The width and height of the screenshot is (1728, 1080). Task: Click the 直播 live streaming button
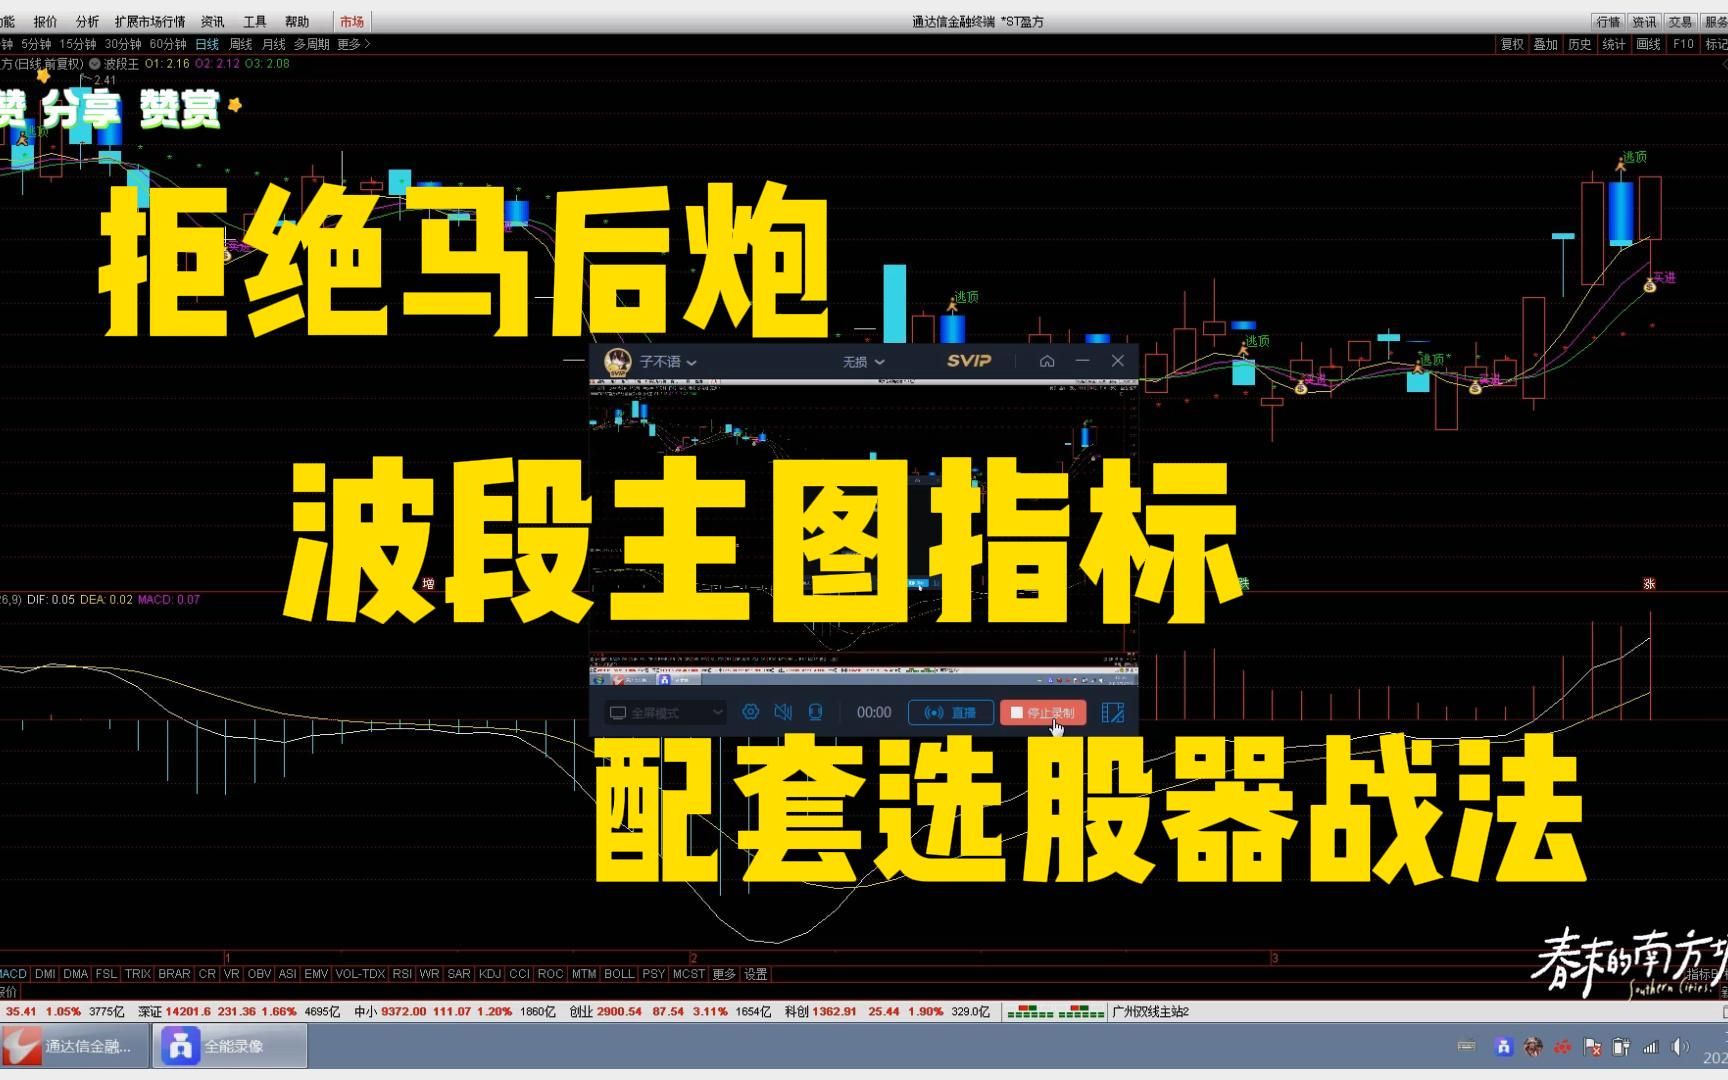[x=950, y=712]
